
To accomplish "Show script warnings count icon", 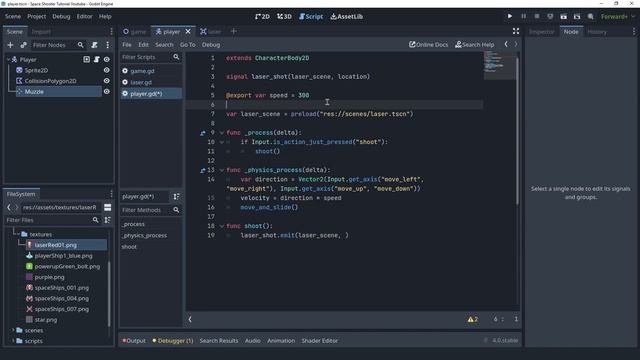I will coord(473,319).
